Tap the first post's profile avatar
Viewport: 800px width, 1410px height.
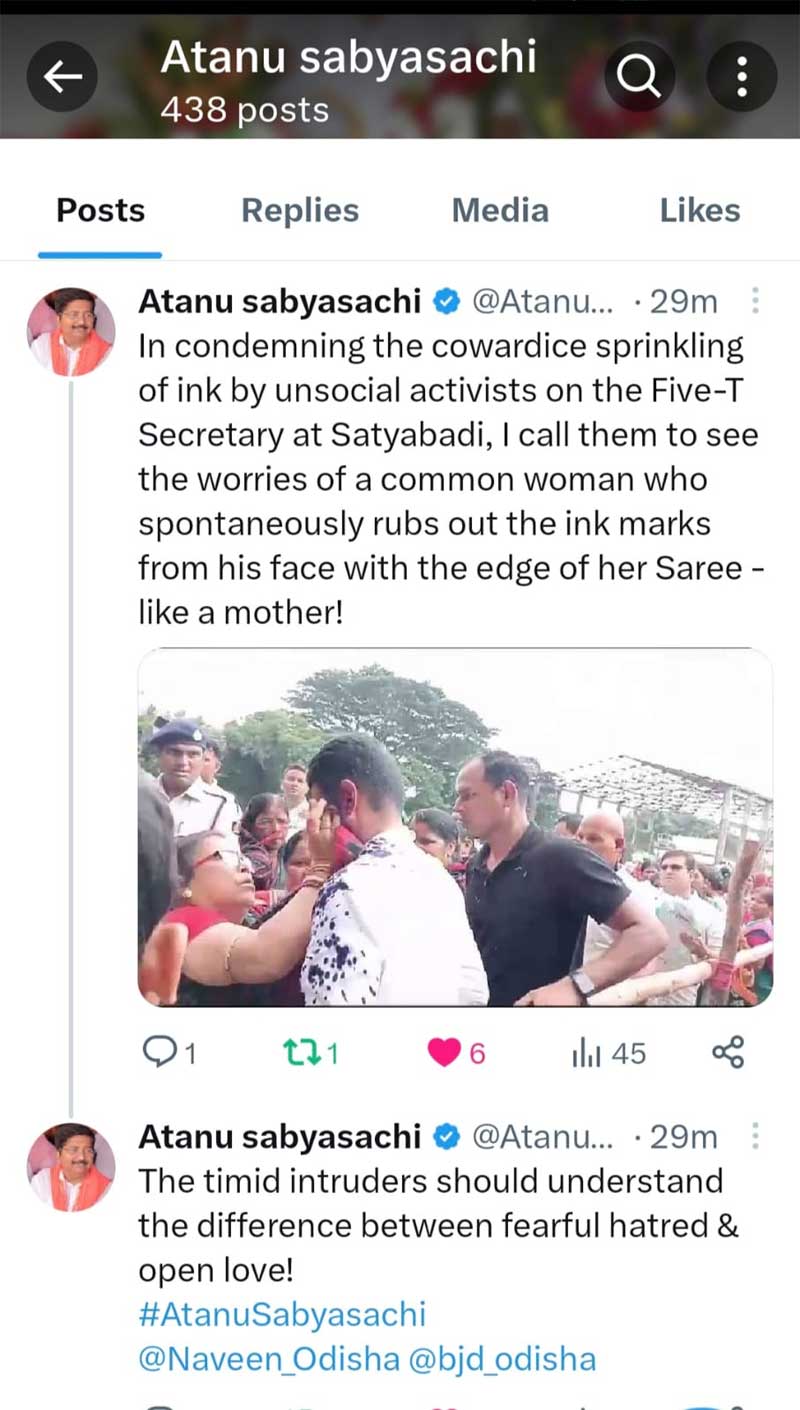pyautogui.click(x=71, y=332)
